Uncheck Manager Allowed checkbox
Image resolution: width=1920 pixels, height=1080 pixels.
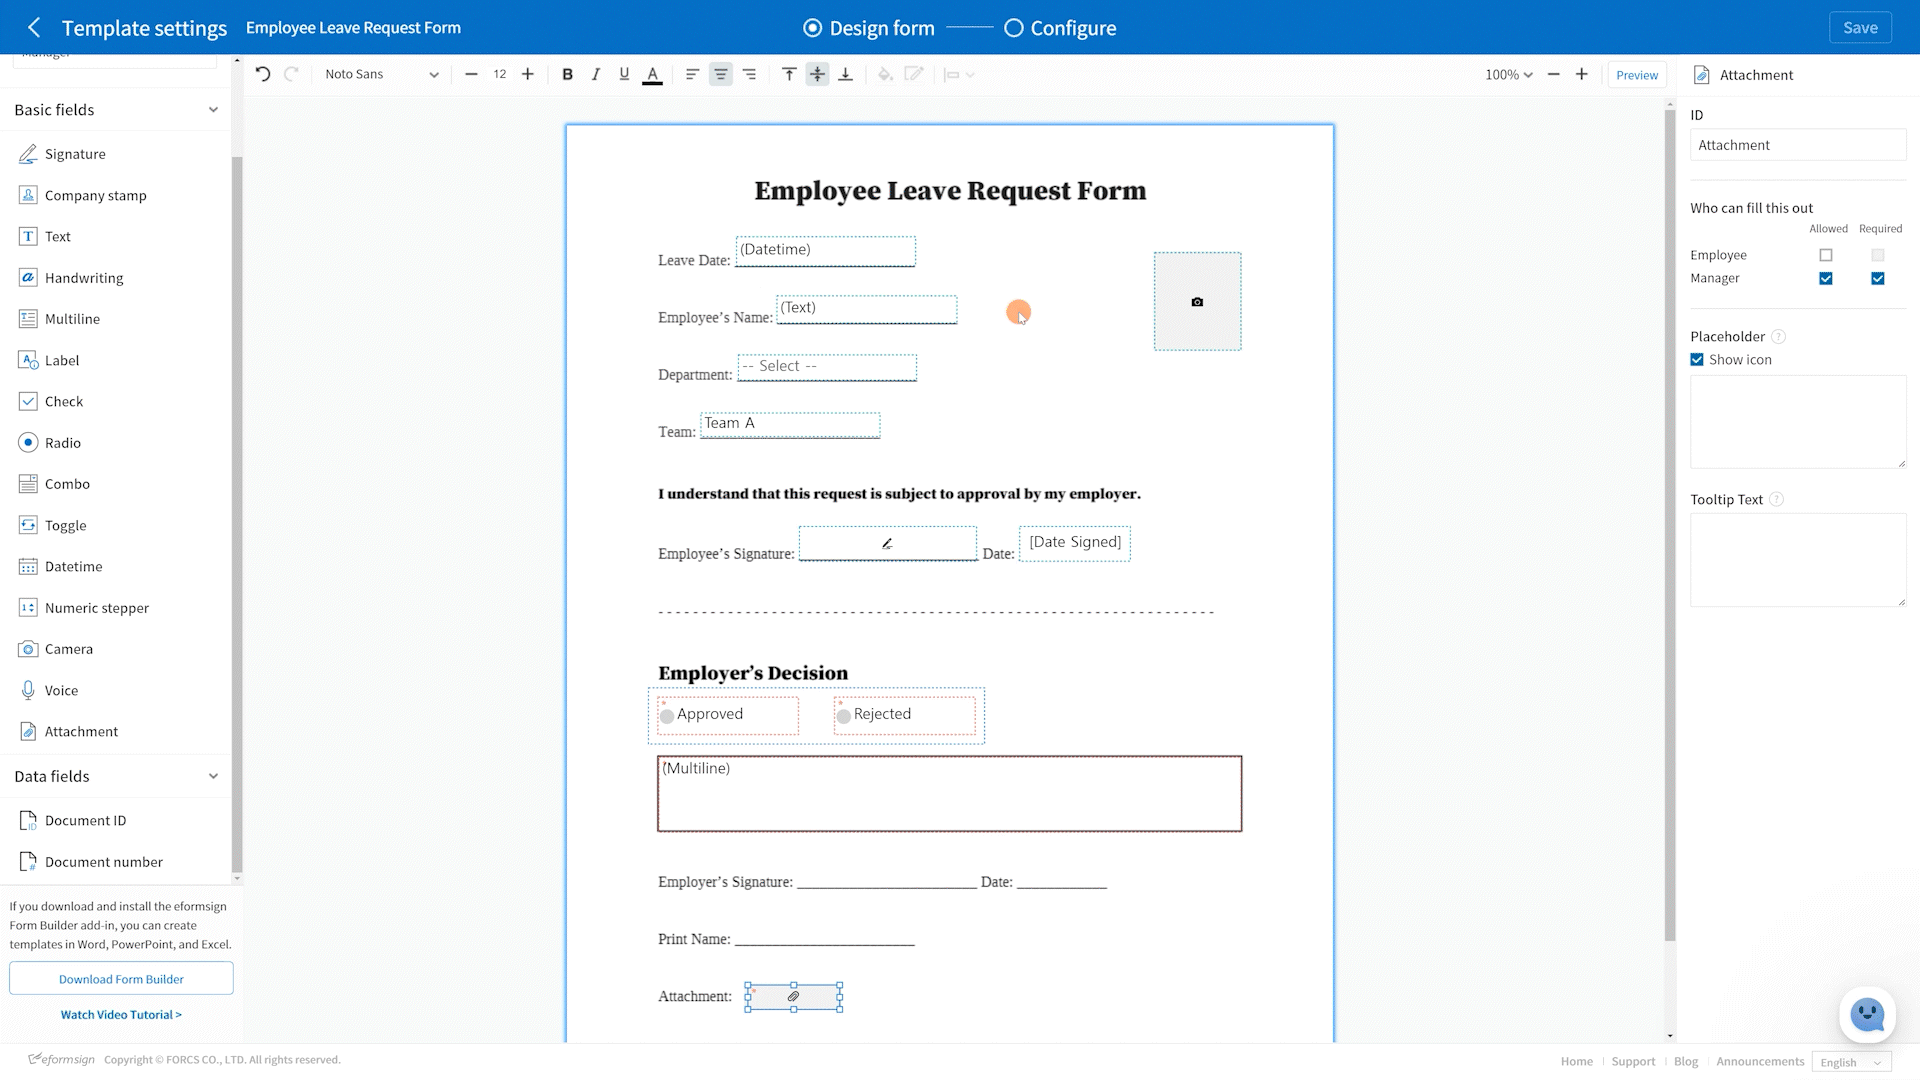click(1826, 278)
